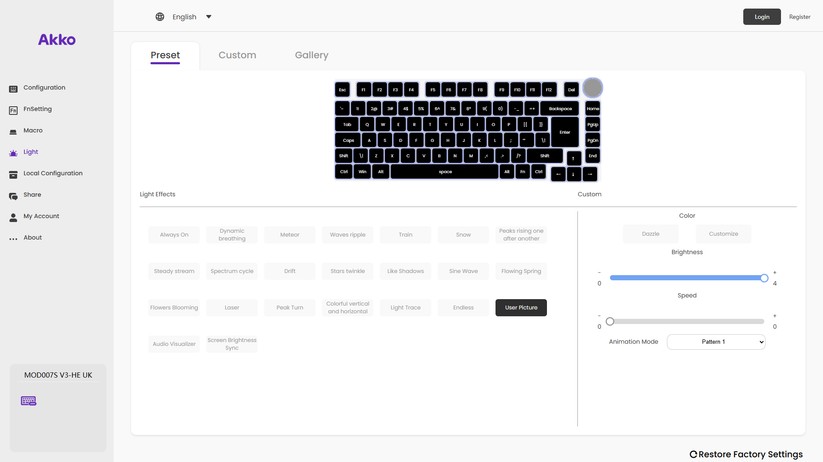The image size is (823, 462).
Task: Switch to the Custom tab
Action: click(237, 55)
